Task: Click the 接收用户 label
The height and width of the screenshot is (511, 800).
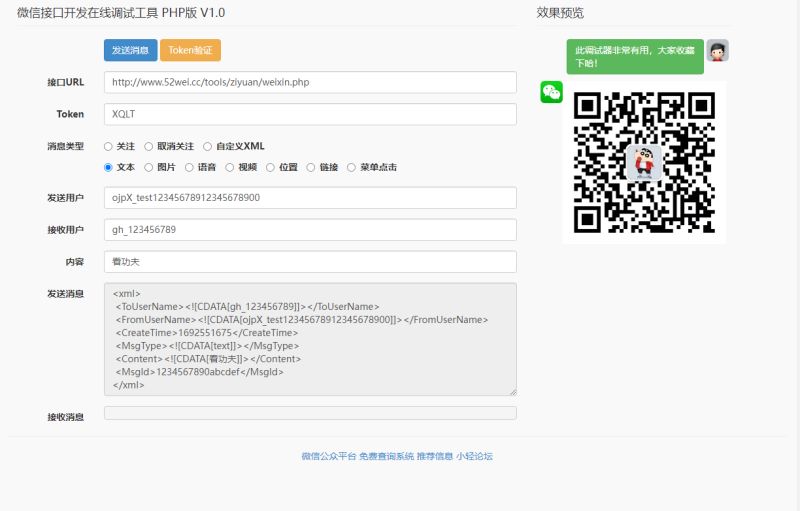Action: click(x=65, y=230)
